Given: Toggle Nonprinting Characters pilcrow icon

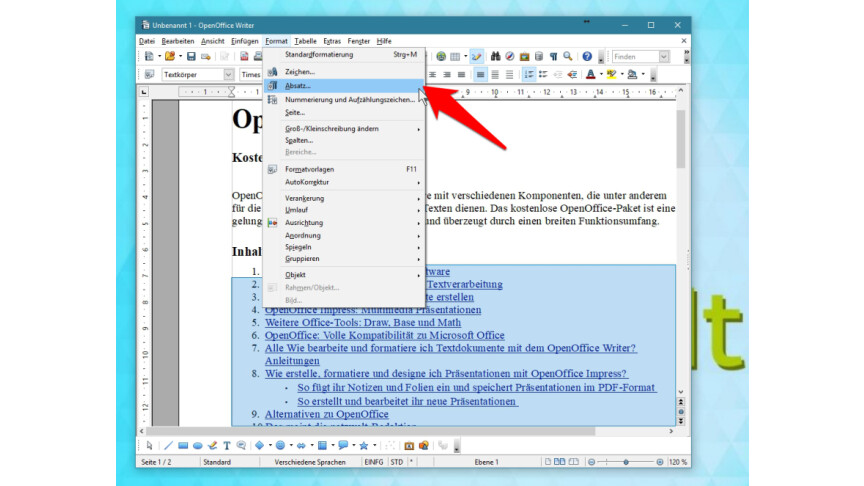Looking at the screenshot, I should (x=553, y=56).
